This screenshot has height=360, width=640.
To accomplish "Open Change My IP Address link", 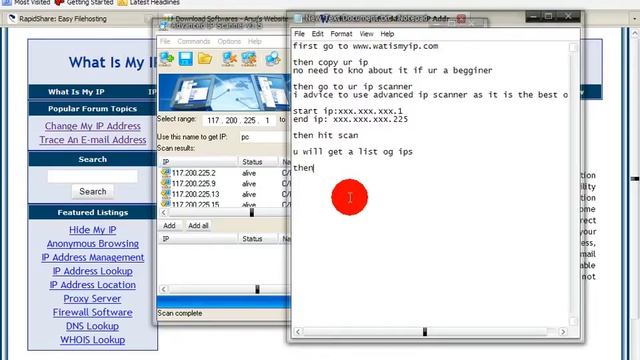I will (93, 126).
